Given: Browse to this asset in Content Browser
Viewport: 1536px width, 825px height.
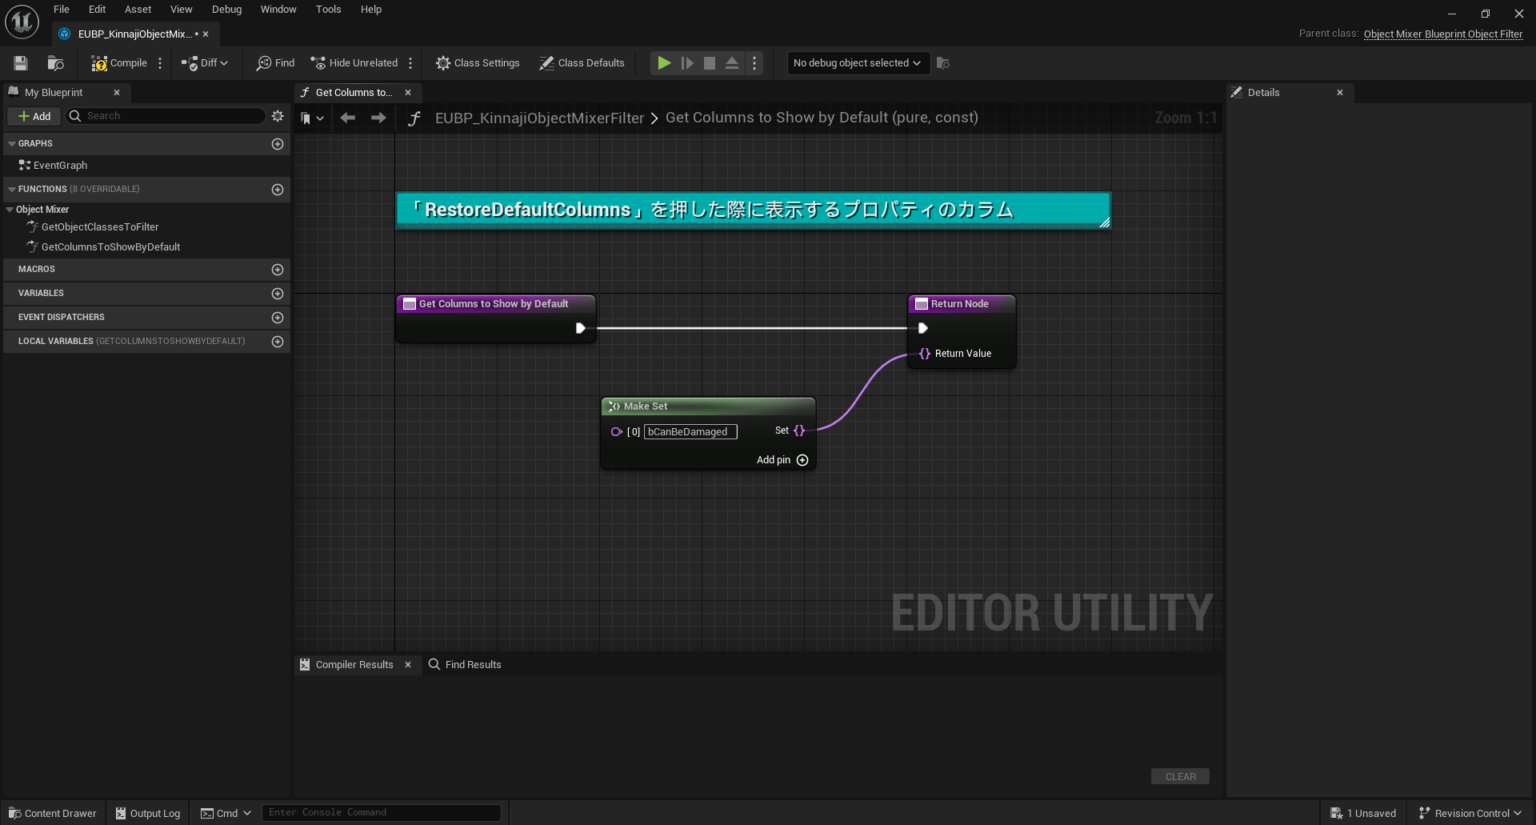Looking at the screenshot, I should pos(56,62).
